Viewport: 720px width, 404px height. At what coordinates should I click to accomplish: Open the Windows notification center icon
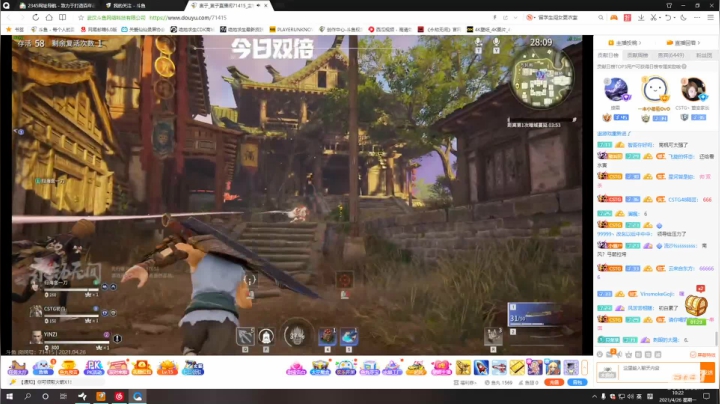[x=707, y=396]
